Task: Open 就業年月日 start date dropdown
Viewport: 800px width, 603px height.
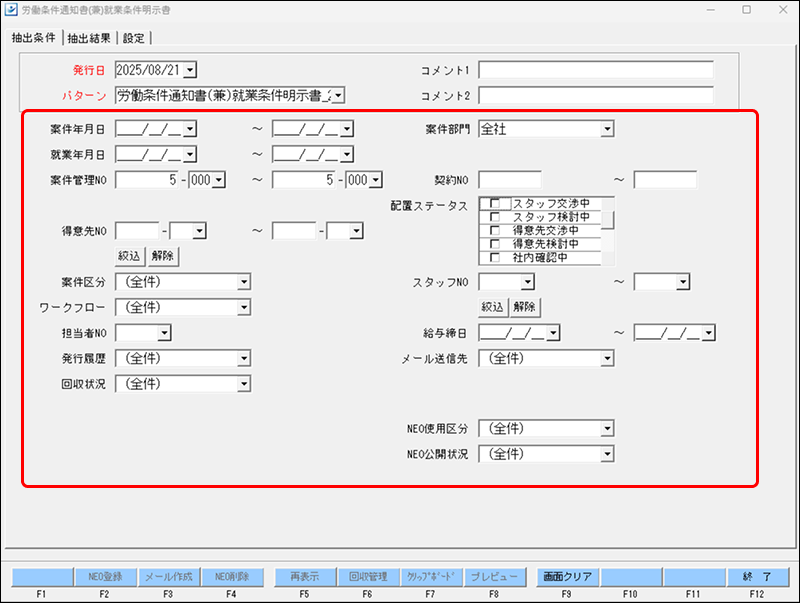Action: [190, 154]
